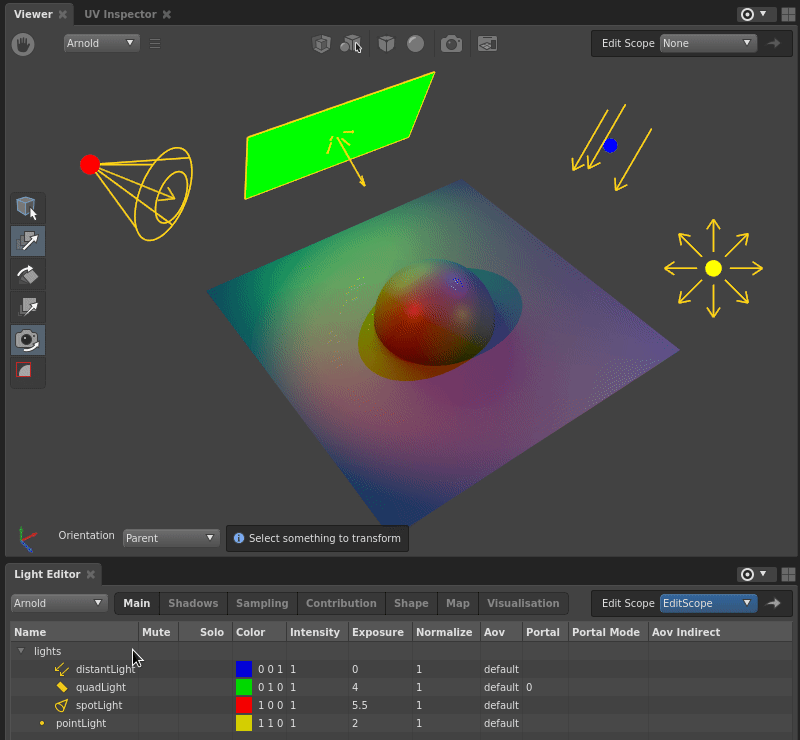
Task: Collapse the lights tree group
Action: coord(21,651)
